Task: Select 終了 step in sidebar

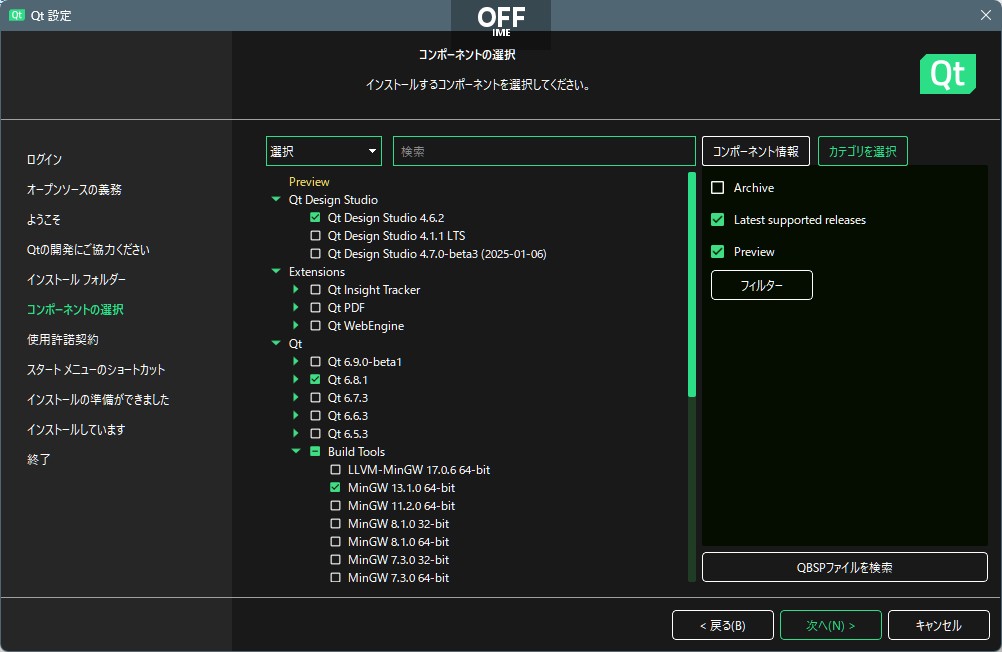Action: pyautogui.click(x=38, y=460)
